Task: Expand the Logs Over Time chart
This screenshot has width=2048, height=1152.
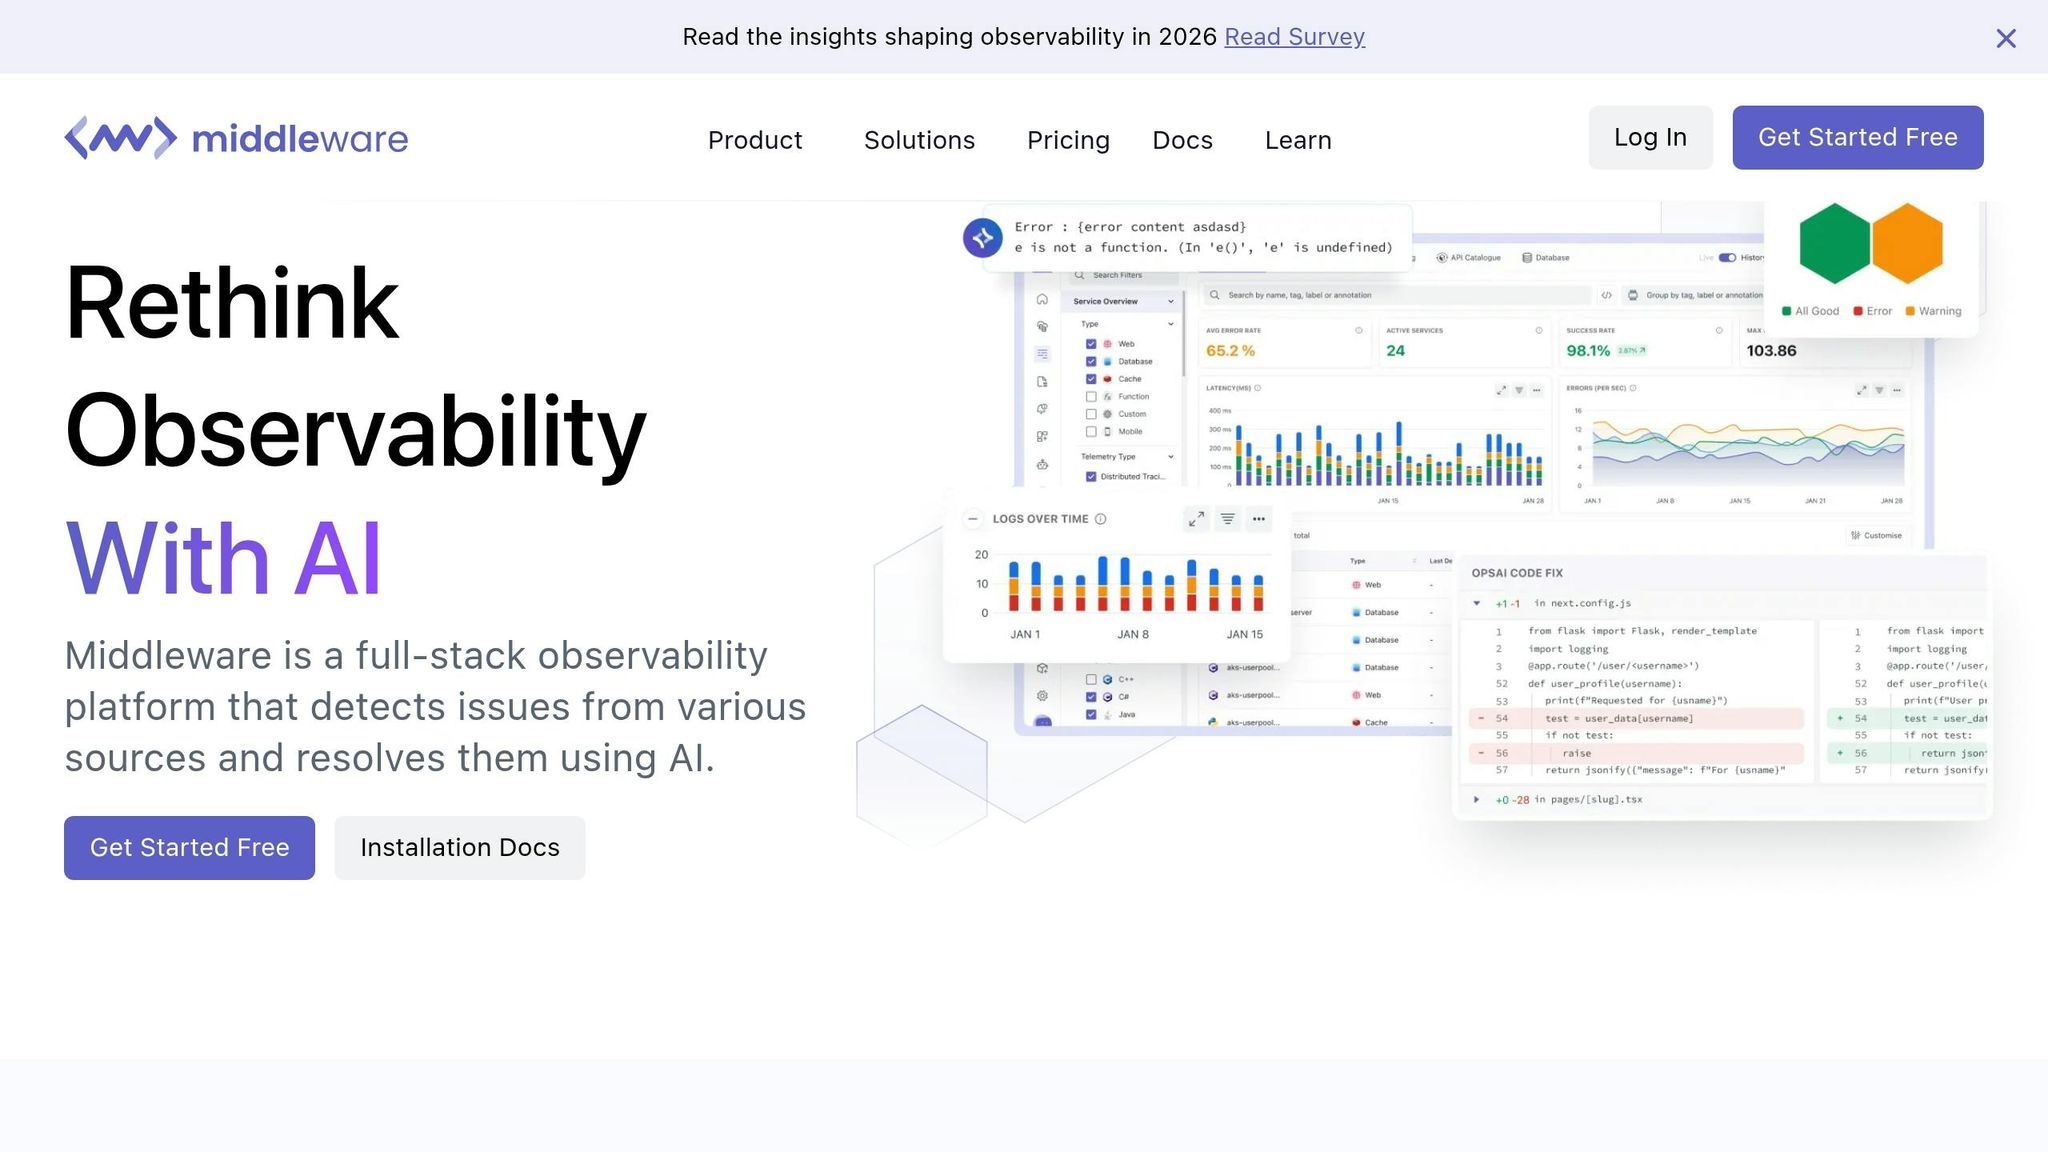Action: point(1196,519)
